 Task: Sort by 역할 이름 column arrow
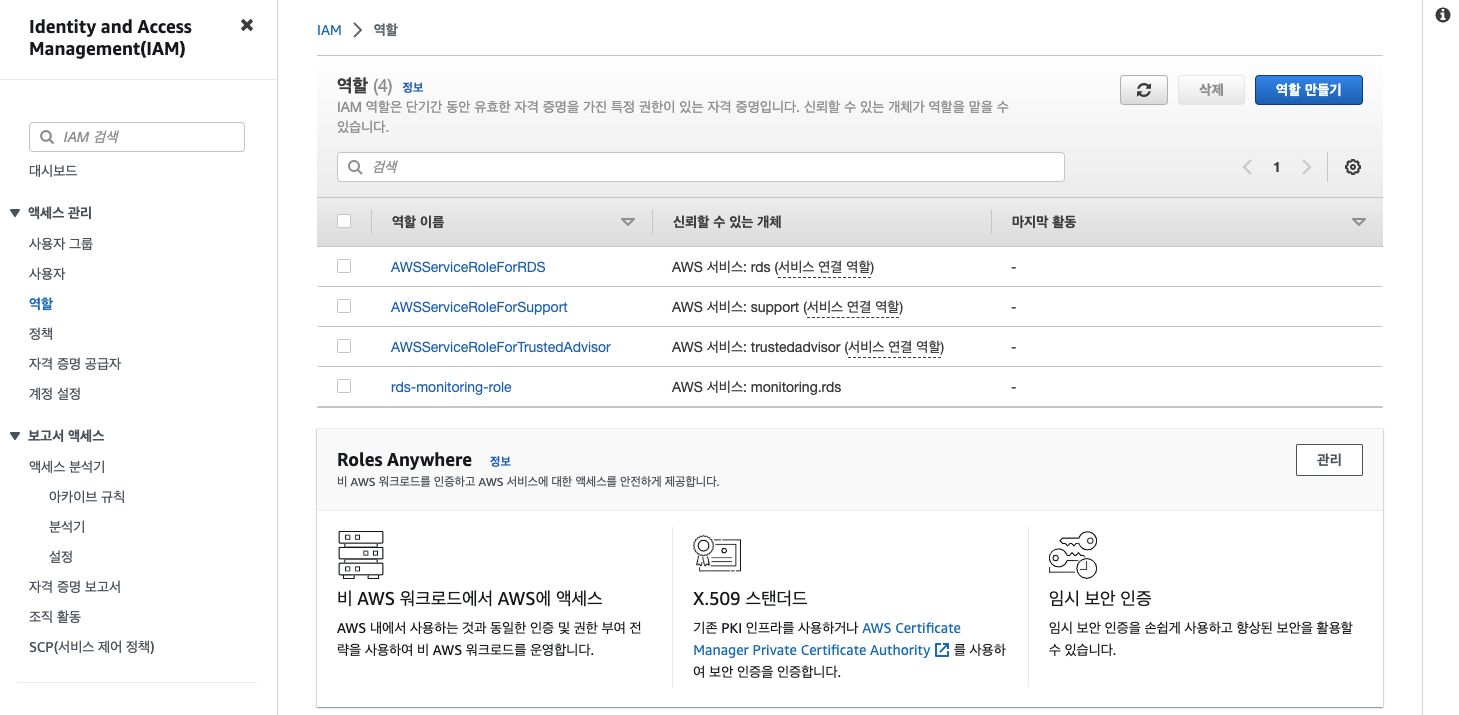click(628, 222)
